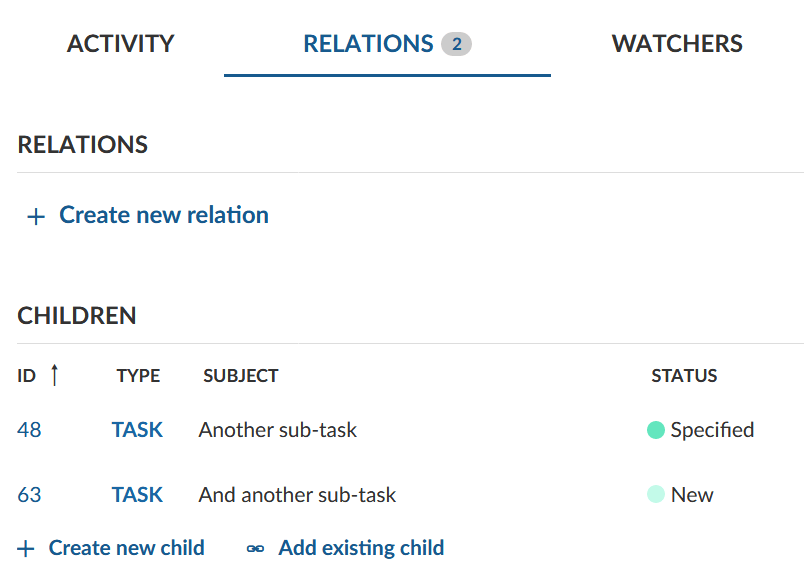Click the light green New status dot
Screen dimensions: 811x582
coord(656,494)
